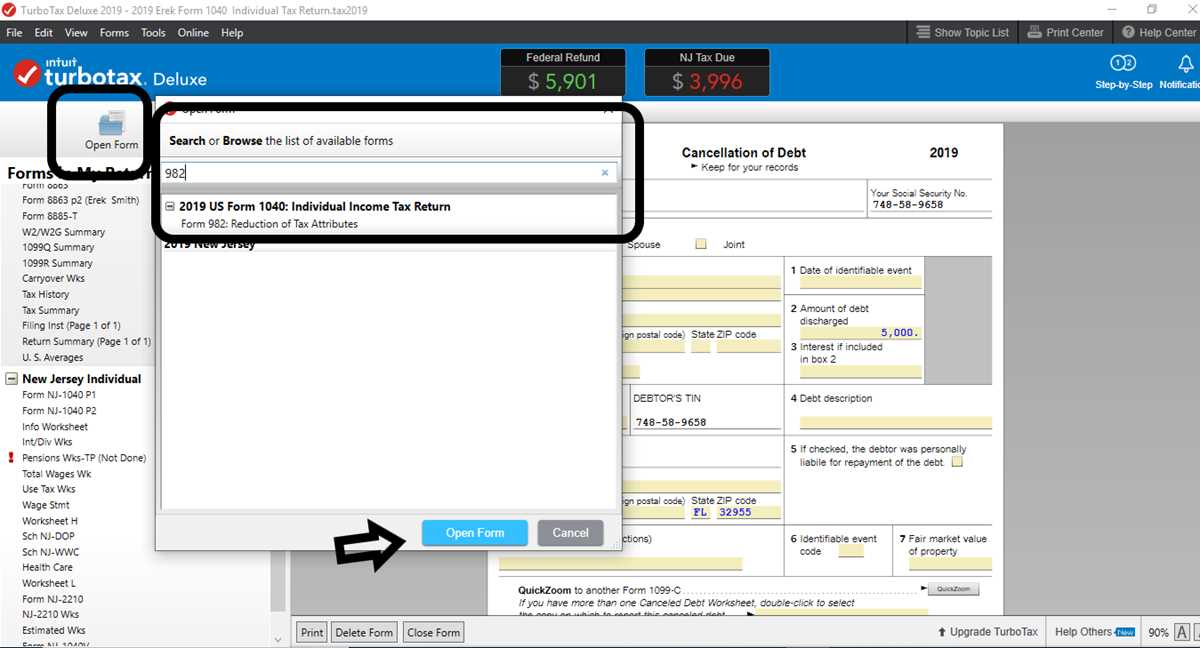Screen dimensions: 1200x648
Task: Click the Federal Refund amount display
Action: (x=563, y=81)
